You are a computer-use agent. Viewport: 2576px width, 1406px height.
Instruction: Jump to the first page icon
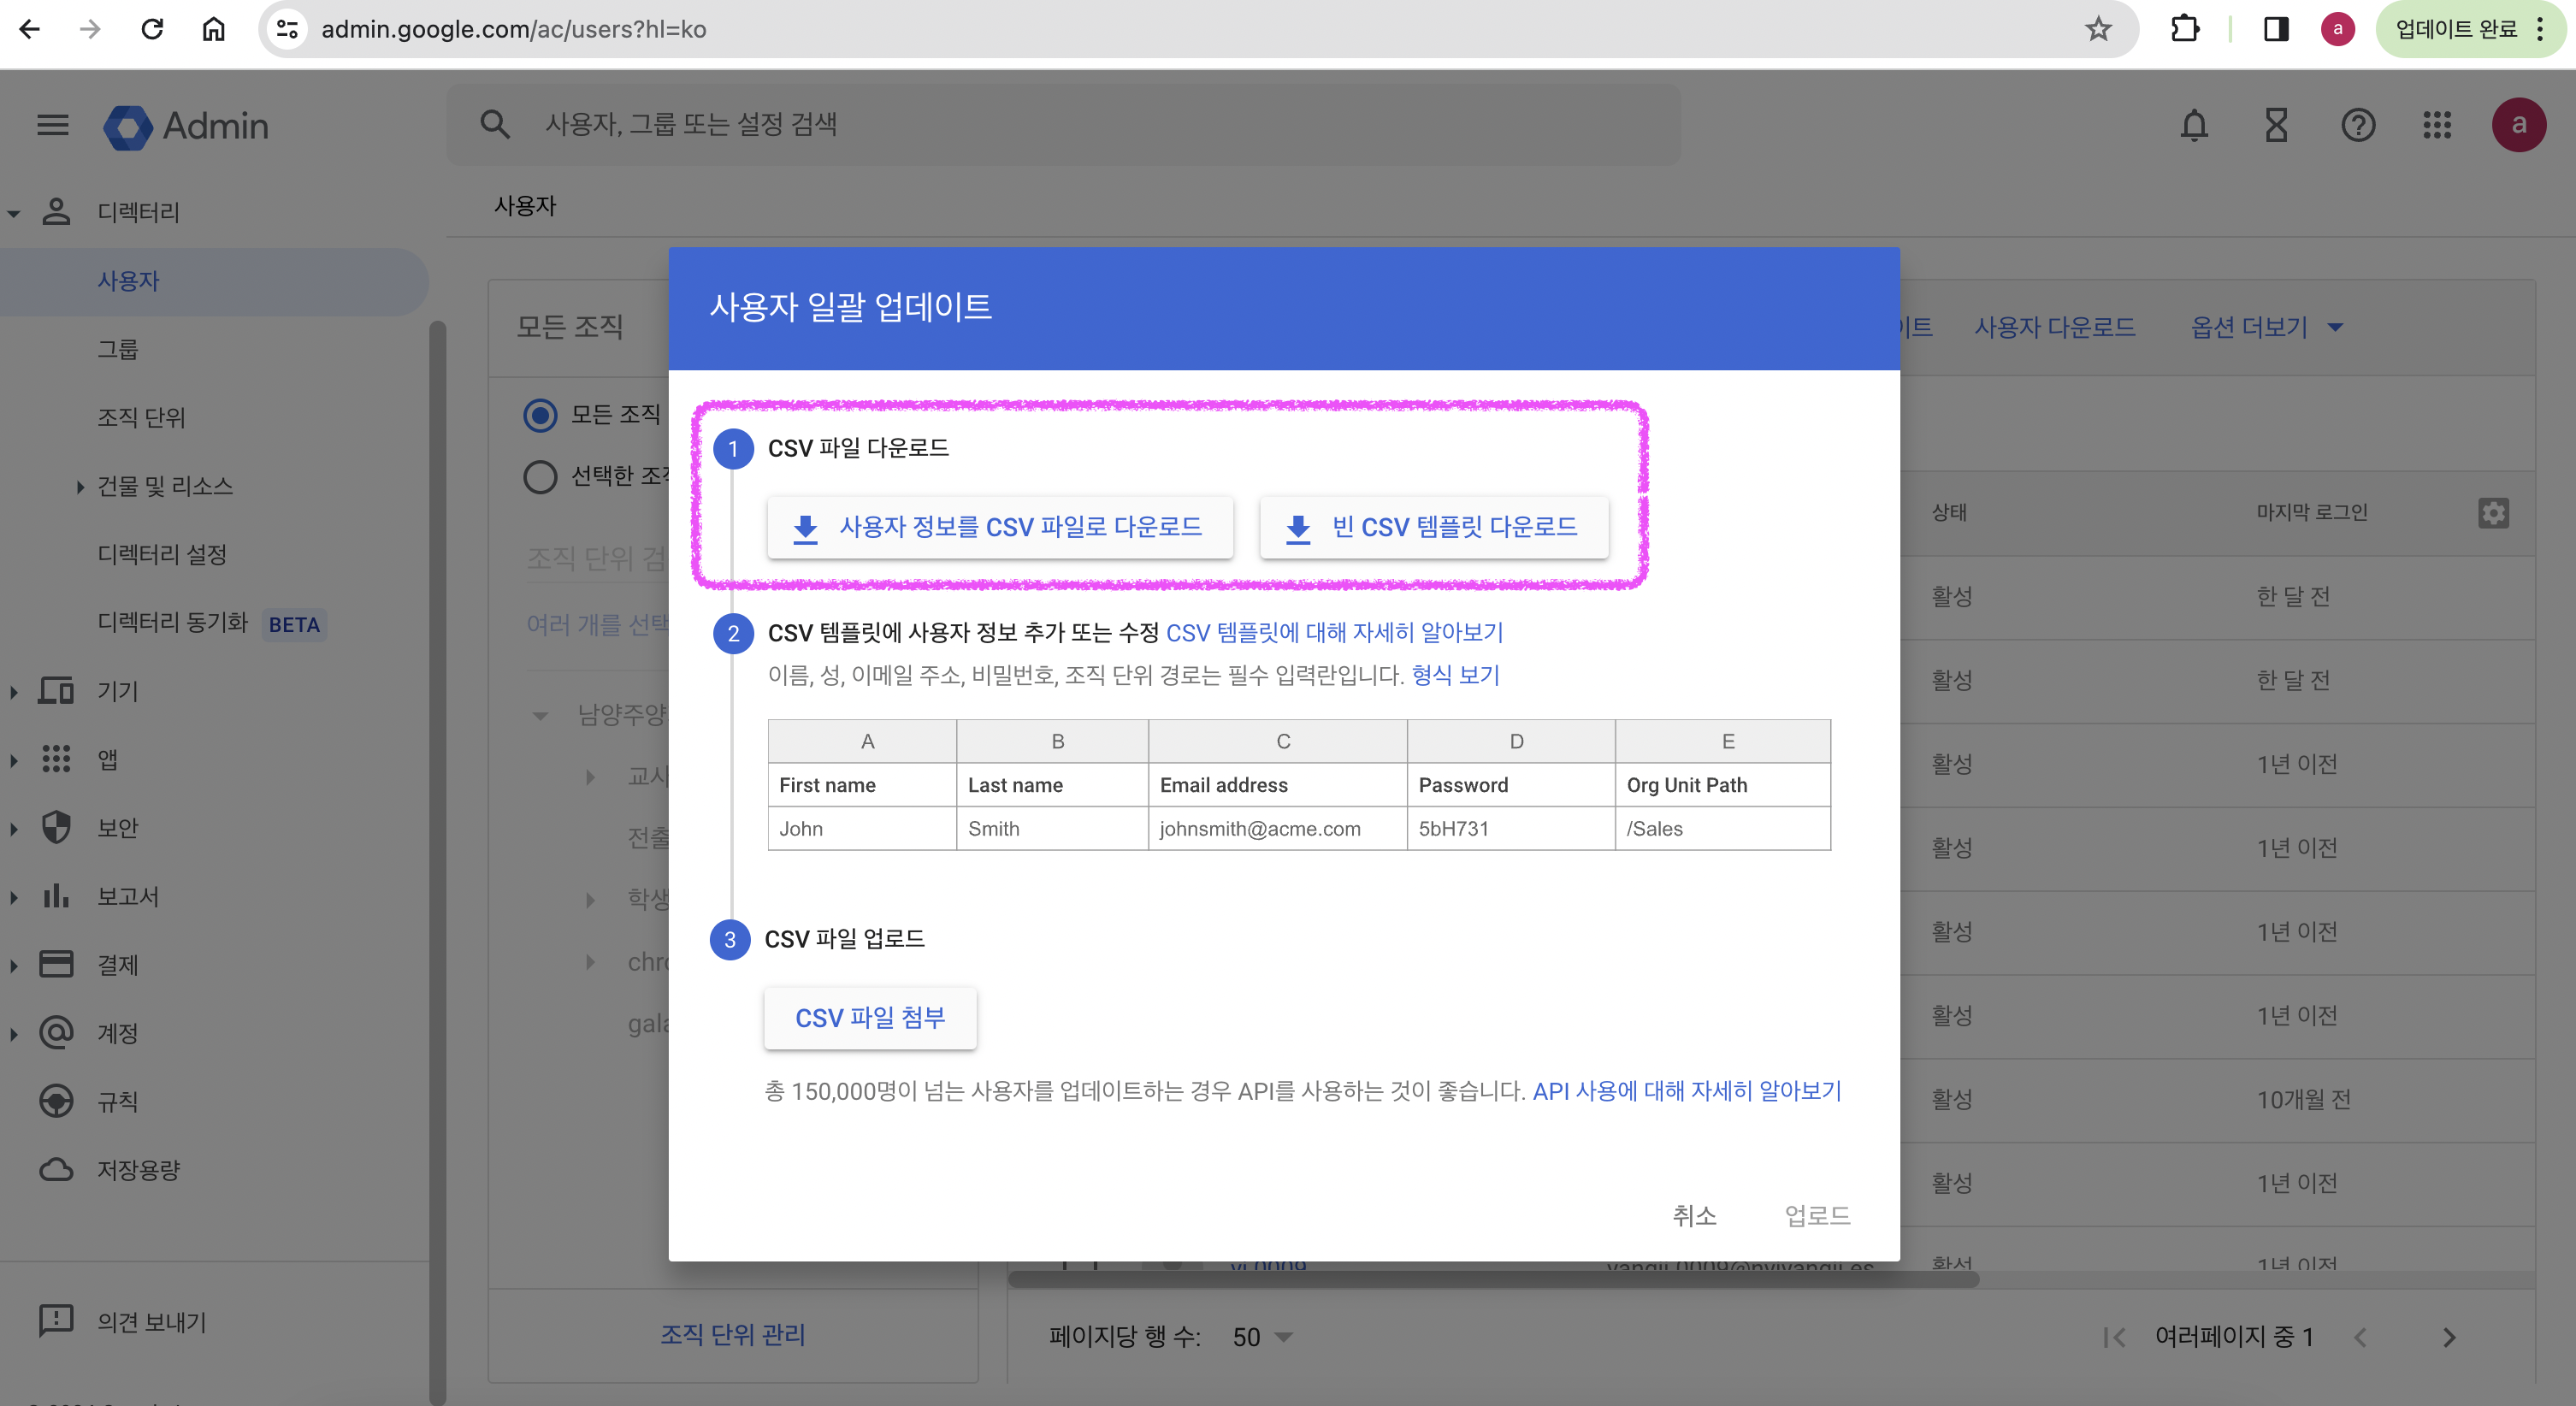point(2114,1337)
